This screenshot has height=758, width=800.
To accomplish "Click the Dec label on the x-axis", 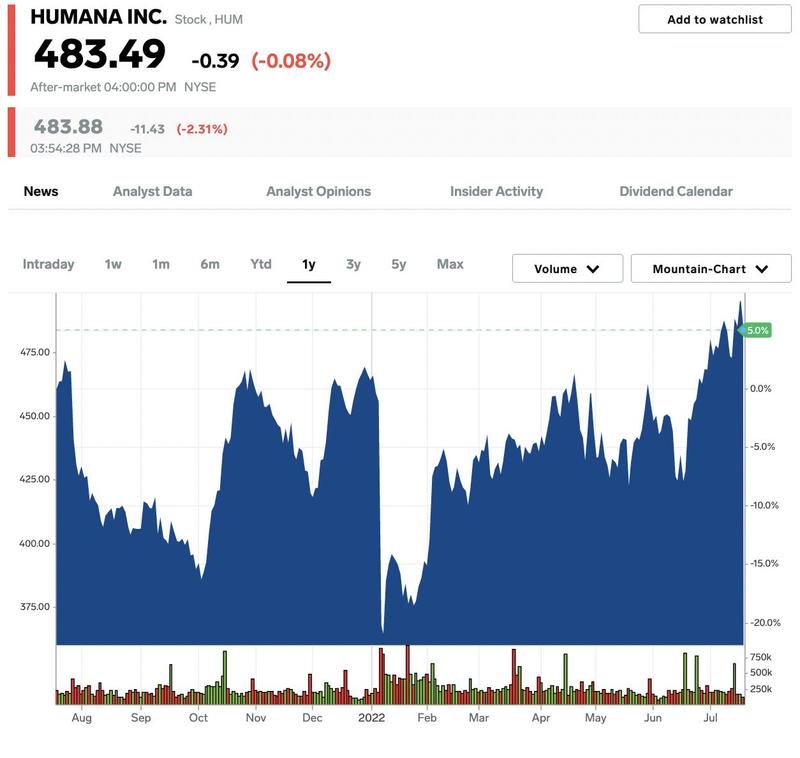I will 312,718.
